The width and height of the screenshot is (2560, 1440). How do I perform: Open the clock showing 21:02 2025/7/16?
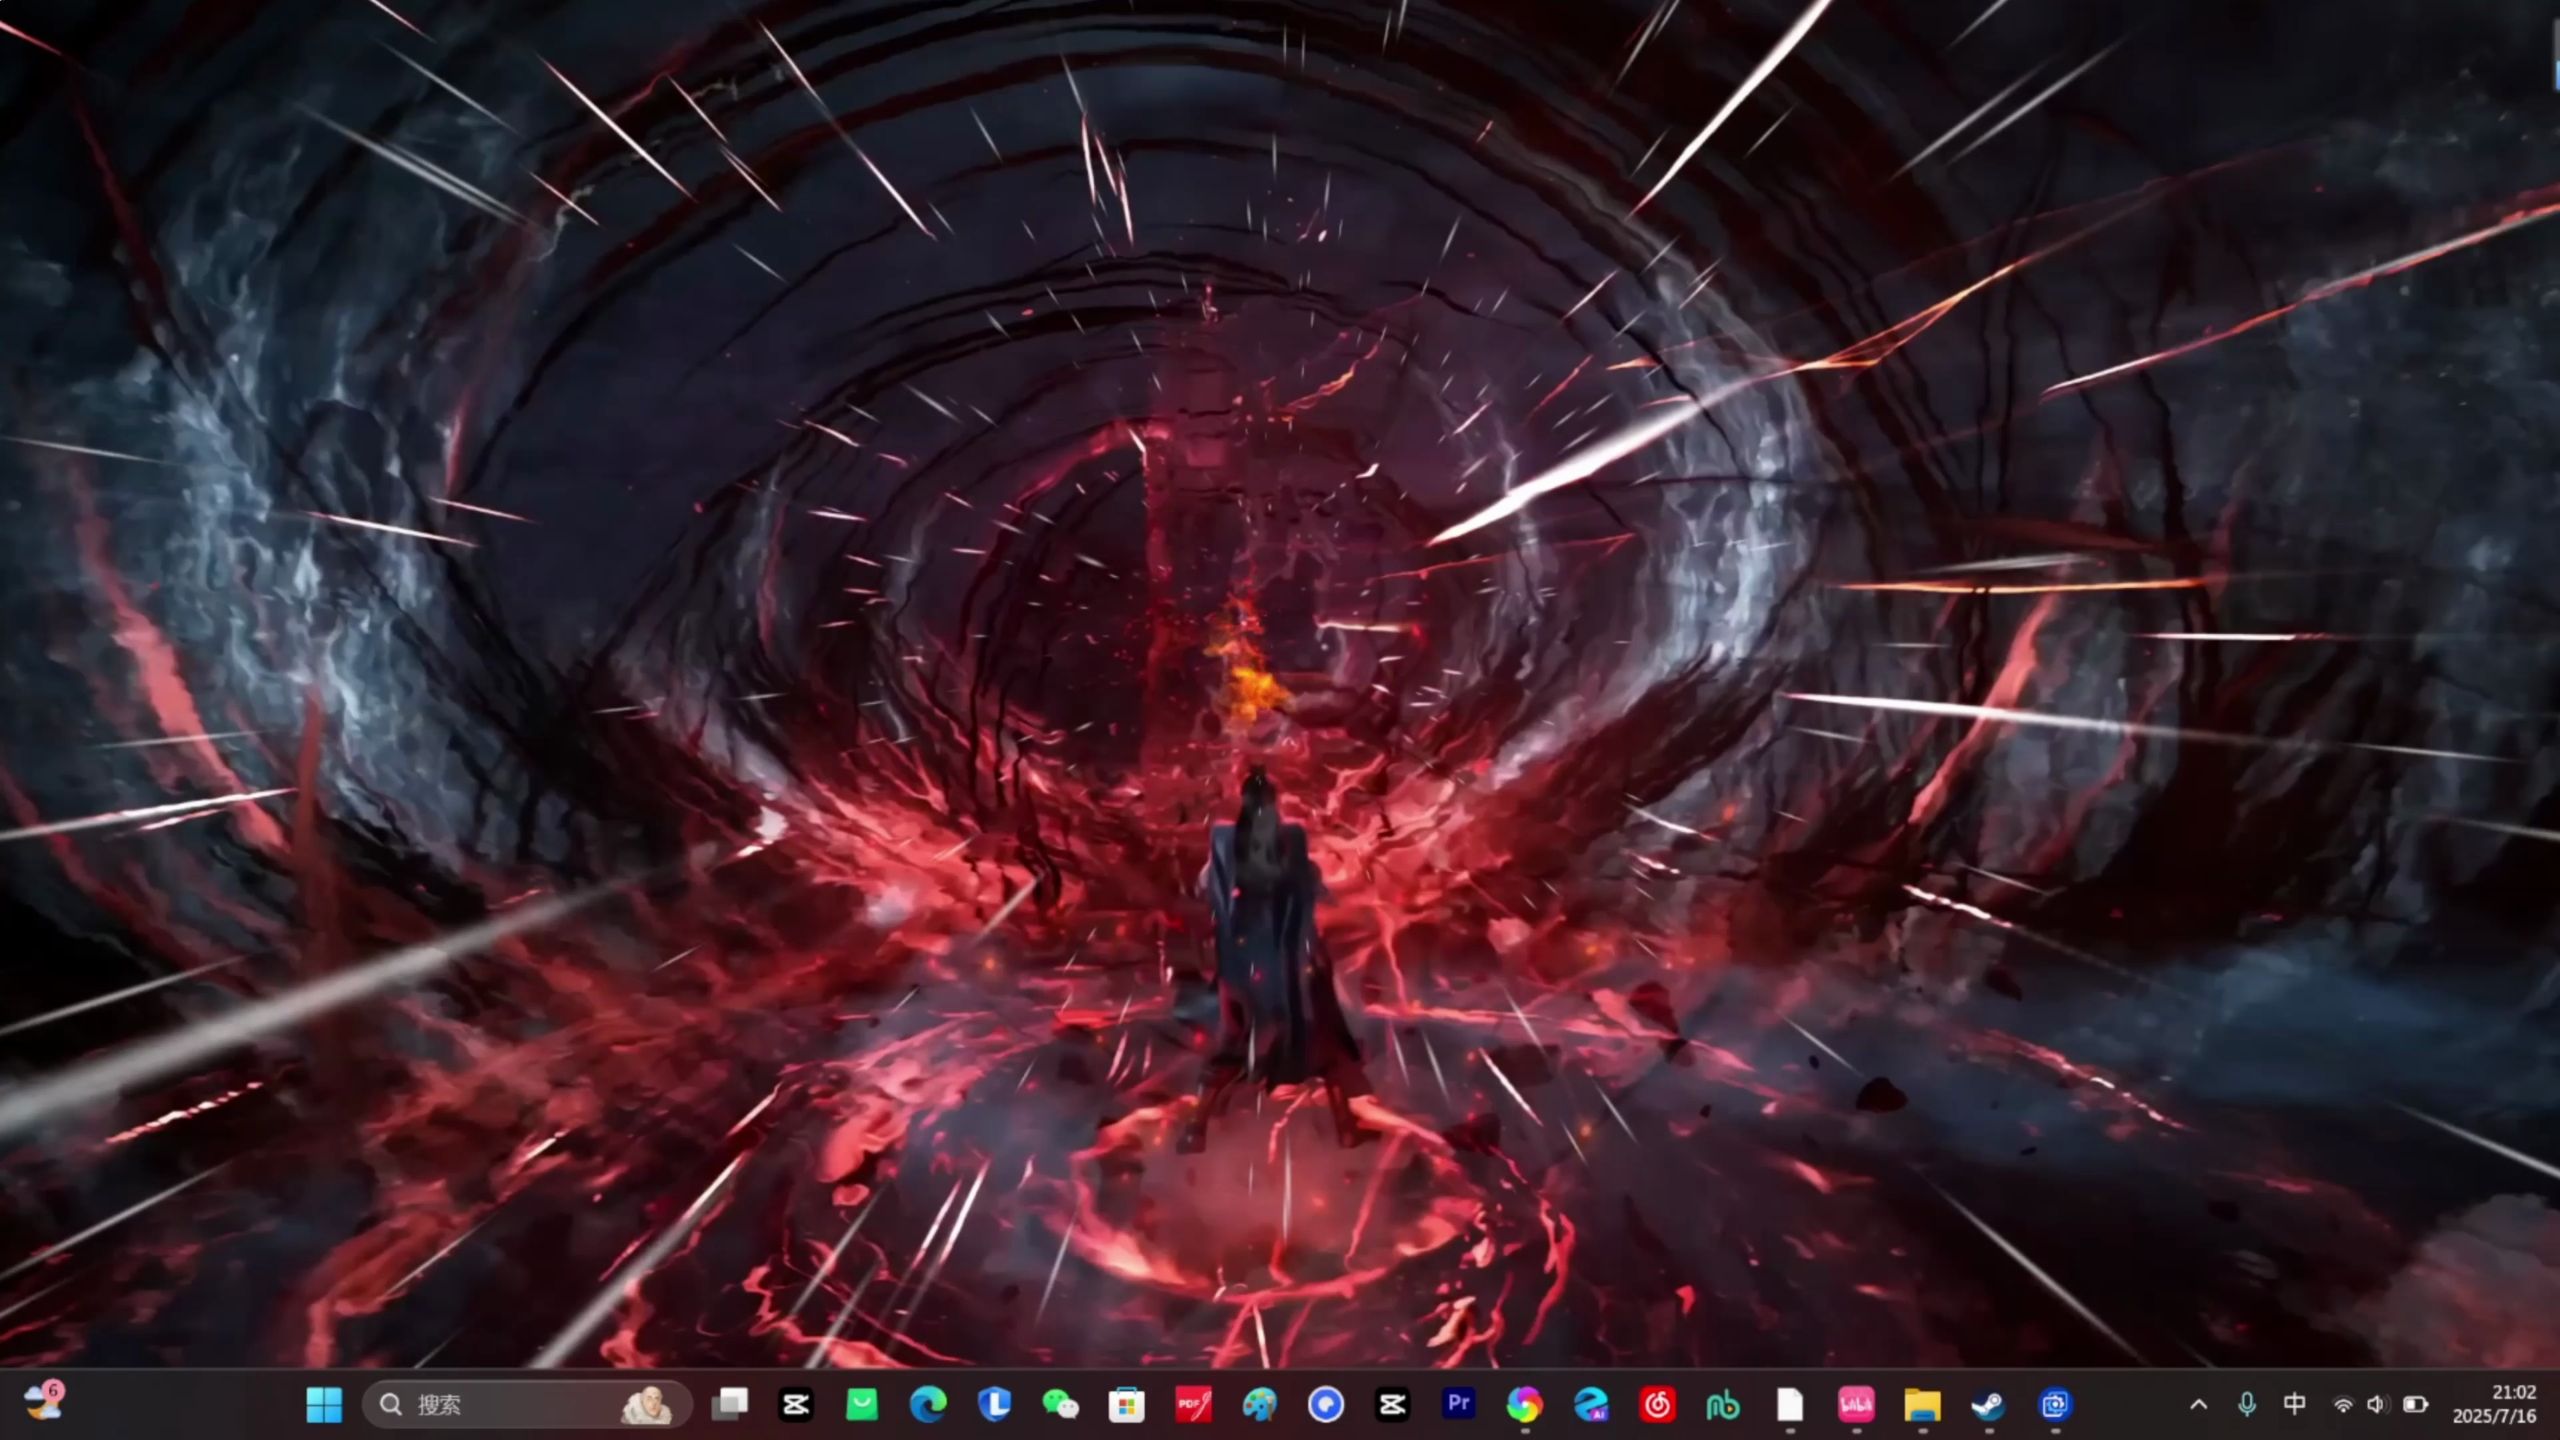(x=2494, y=1404)
